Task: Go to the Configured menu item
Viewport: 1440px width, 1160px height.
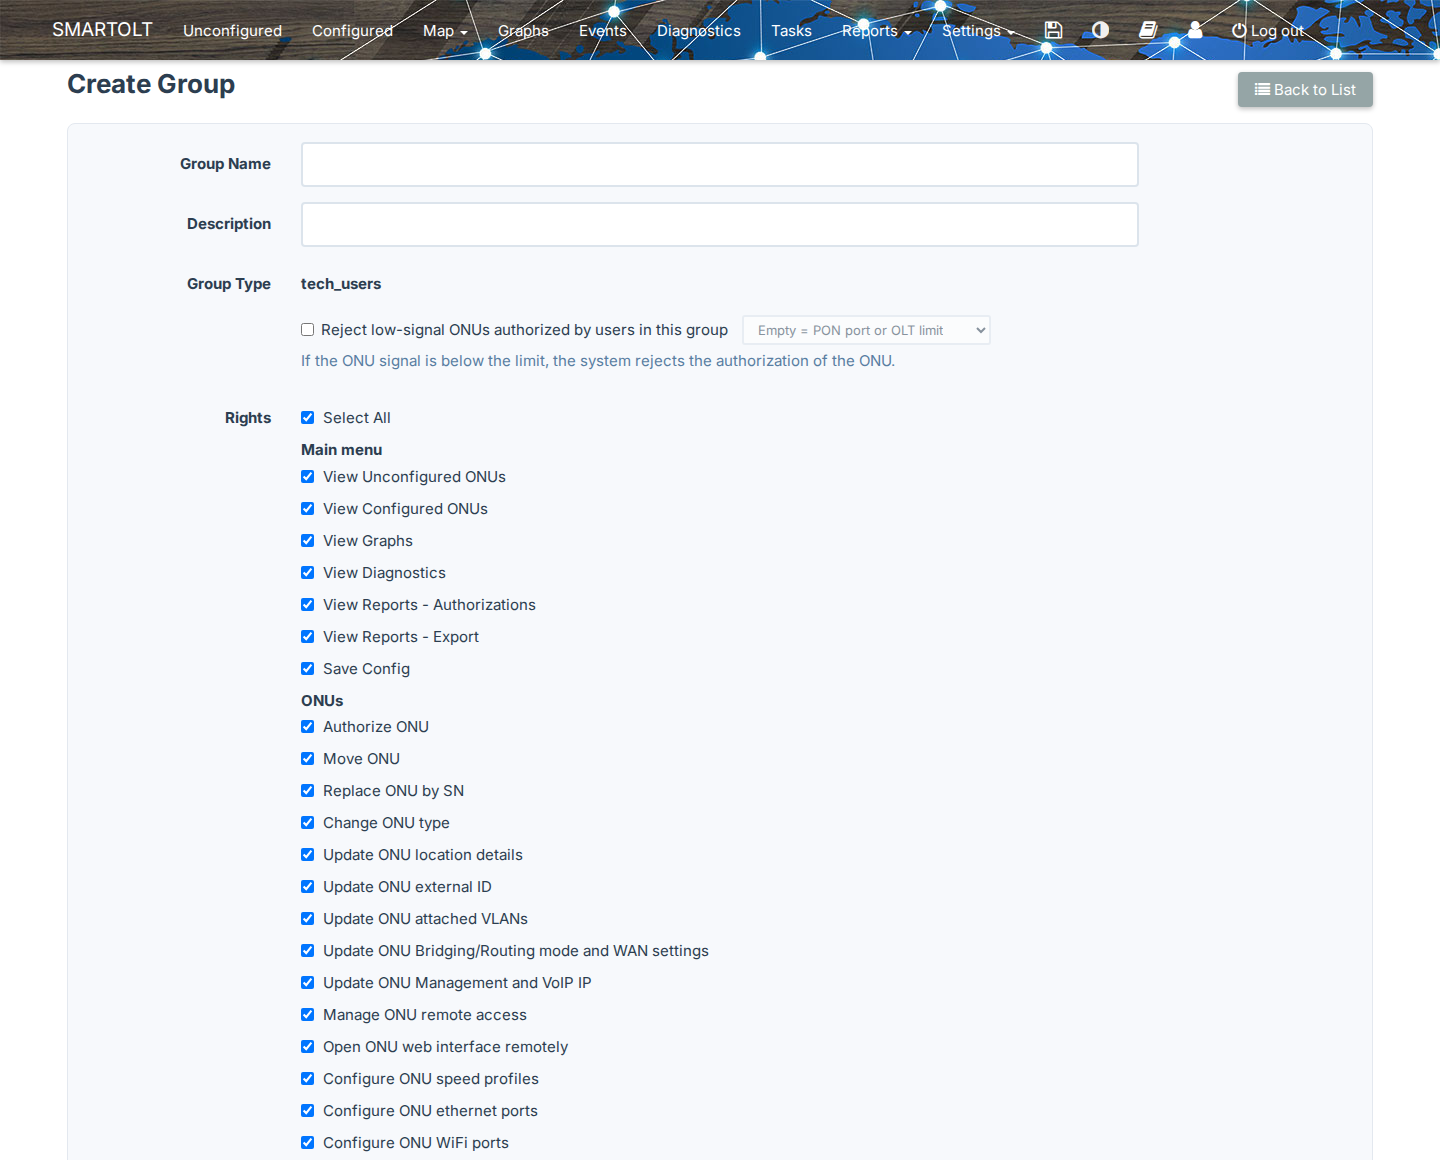Action: (352, 31)
